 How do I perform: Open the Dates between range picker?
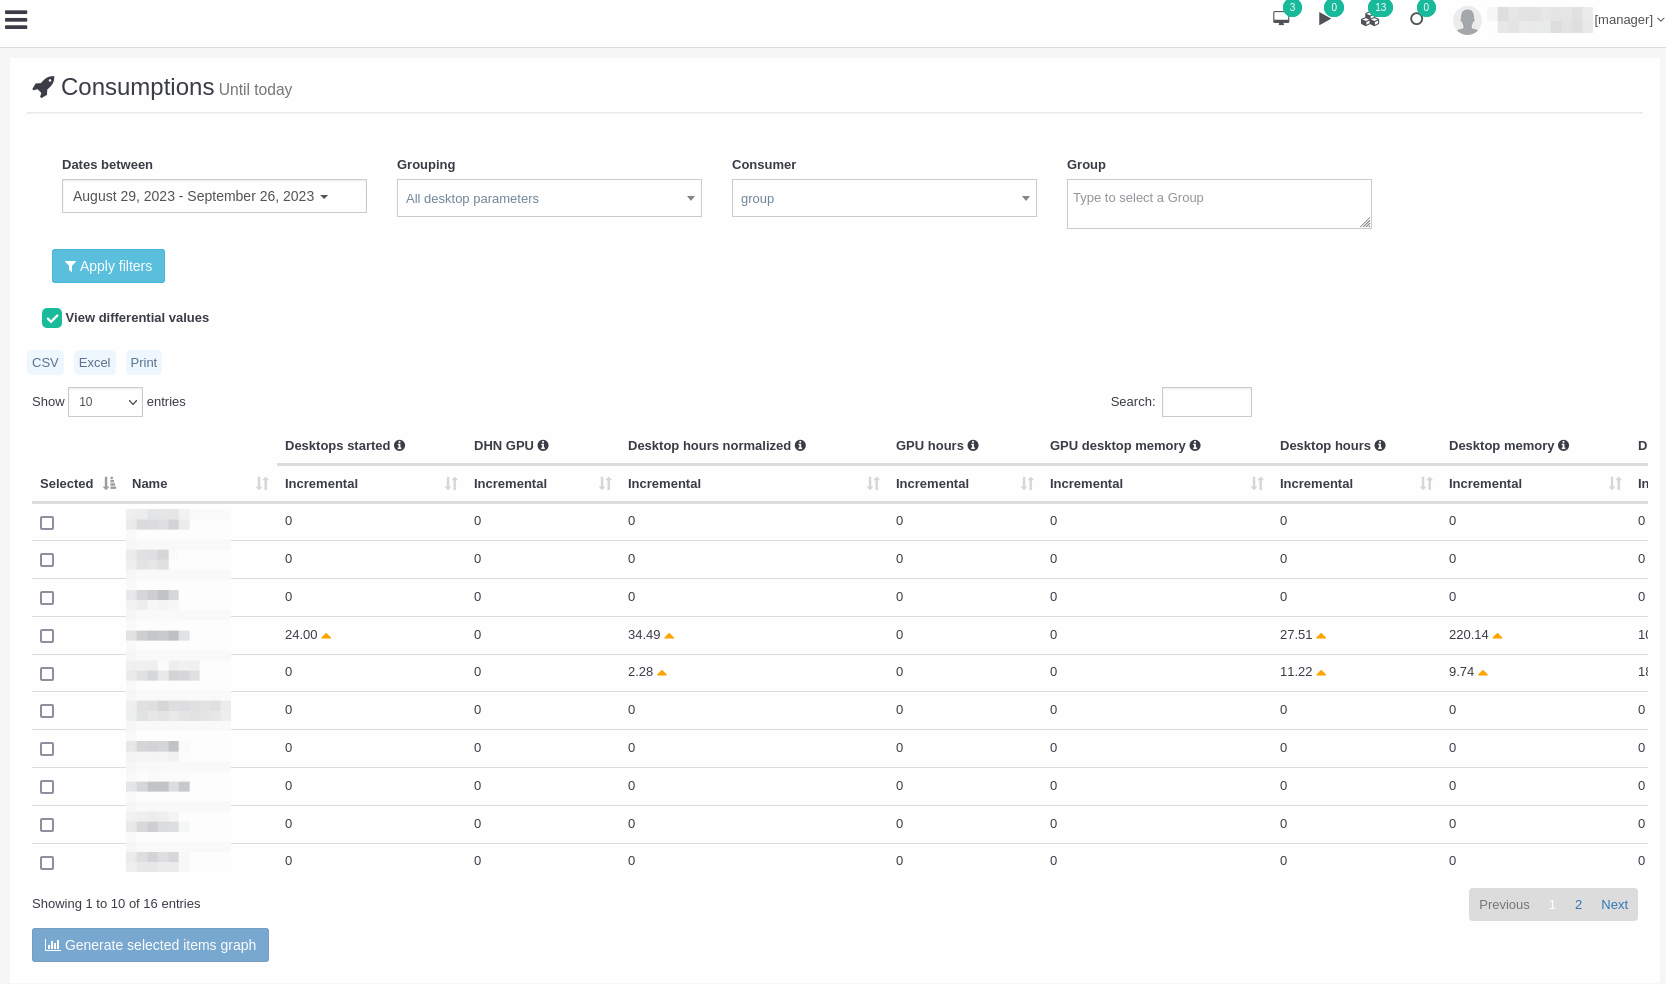[214, 197]
